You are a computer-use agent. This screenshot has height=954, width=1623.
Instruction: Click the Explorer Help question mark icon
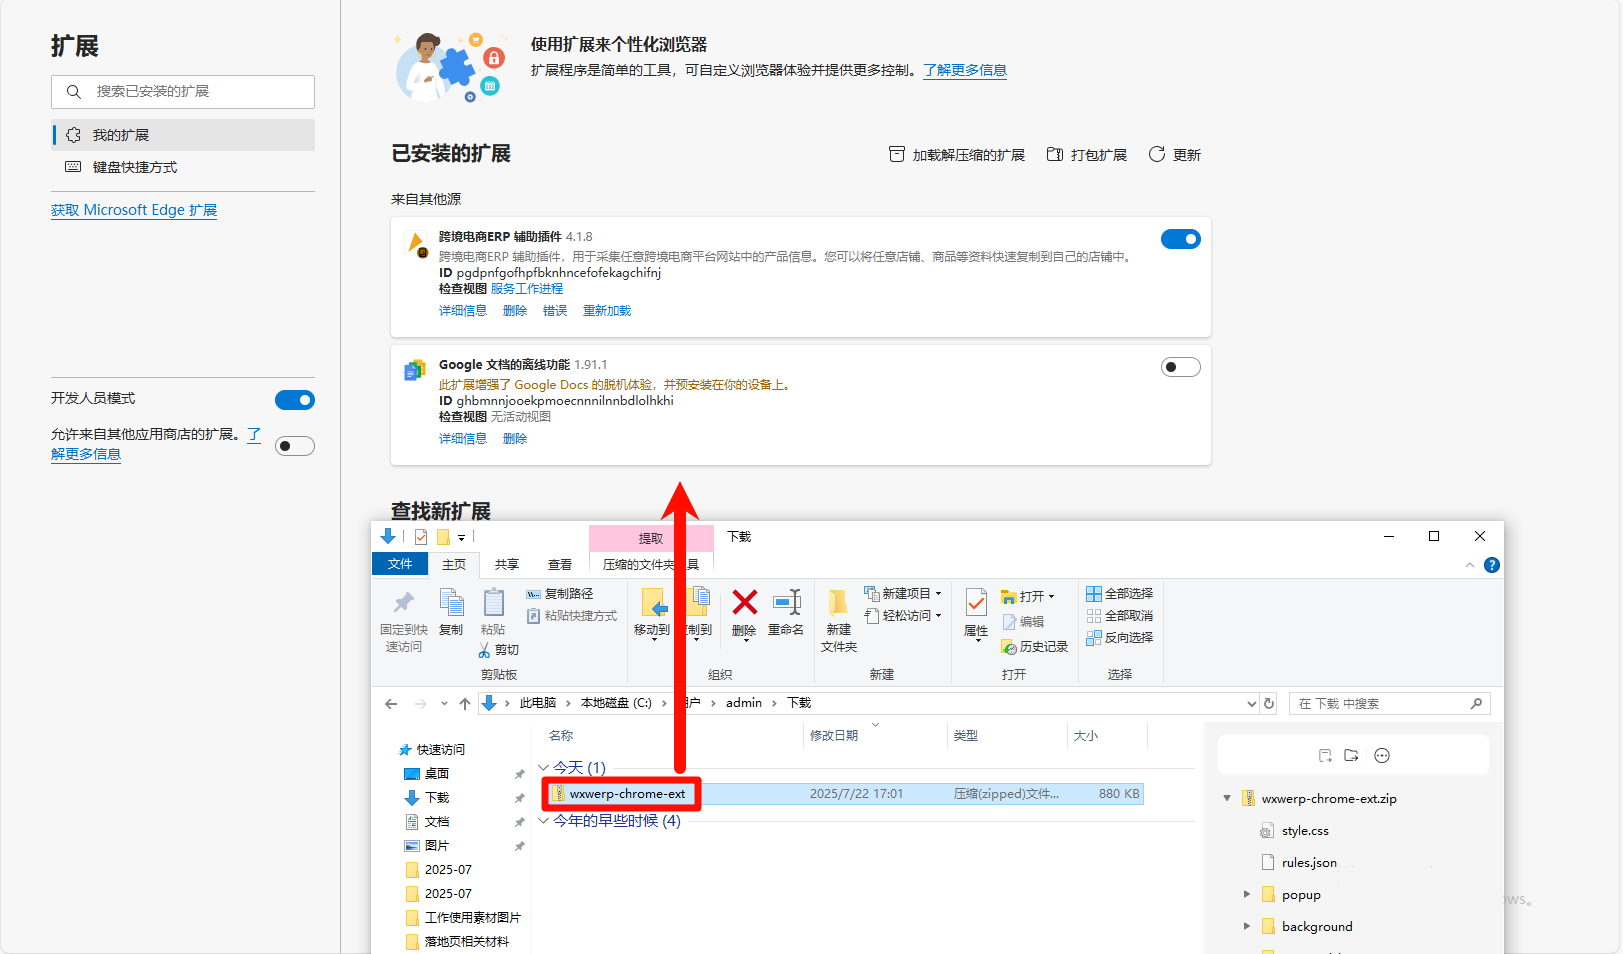pos(1492,565)
